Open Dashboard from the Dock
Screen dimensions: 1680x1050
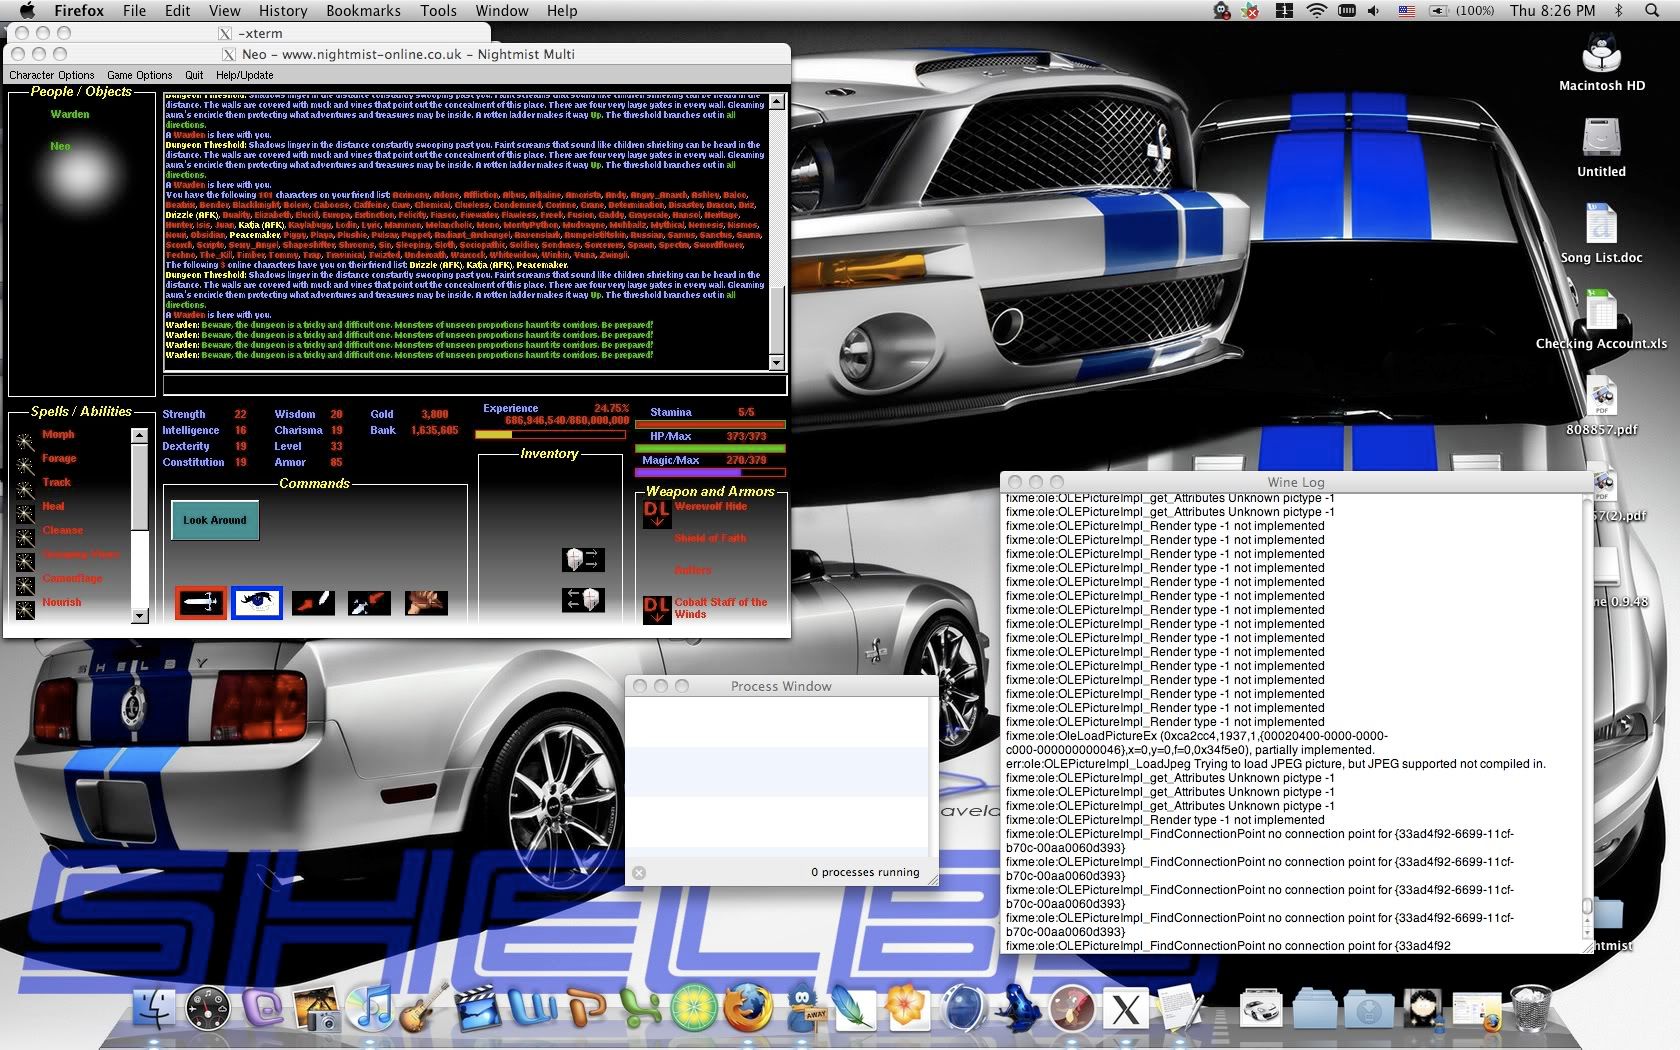point(208,1008)
